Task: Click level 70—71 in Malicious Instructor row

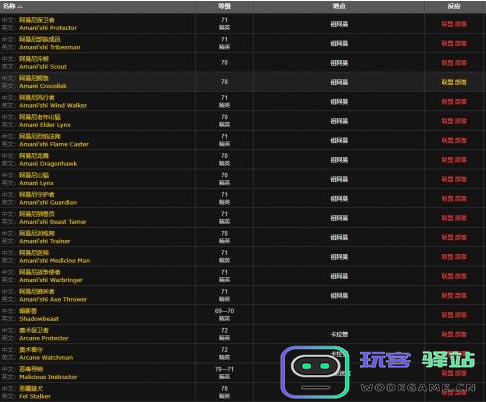Action: [x=224, y=369]
